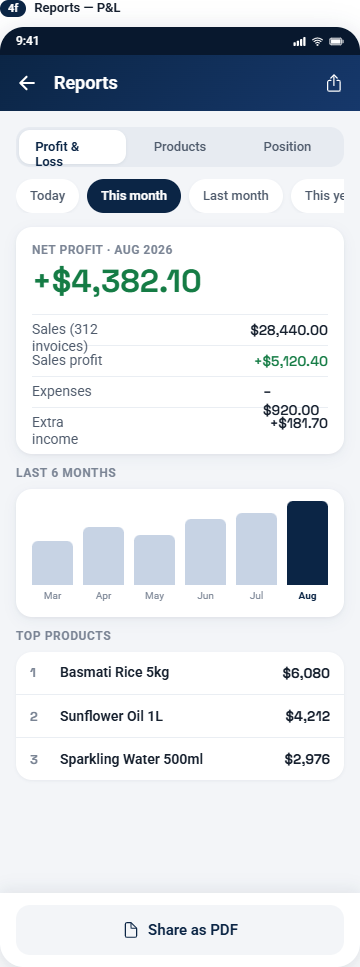
Task: Tap the May bar in the chart
Action: pyautogui.click(x=155, y=560)
